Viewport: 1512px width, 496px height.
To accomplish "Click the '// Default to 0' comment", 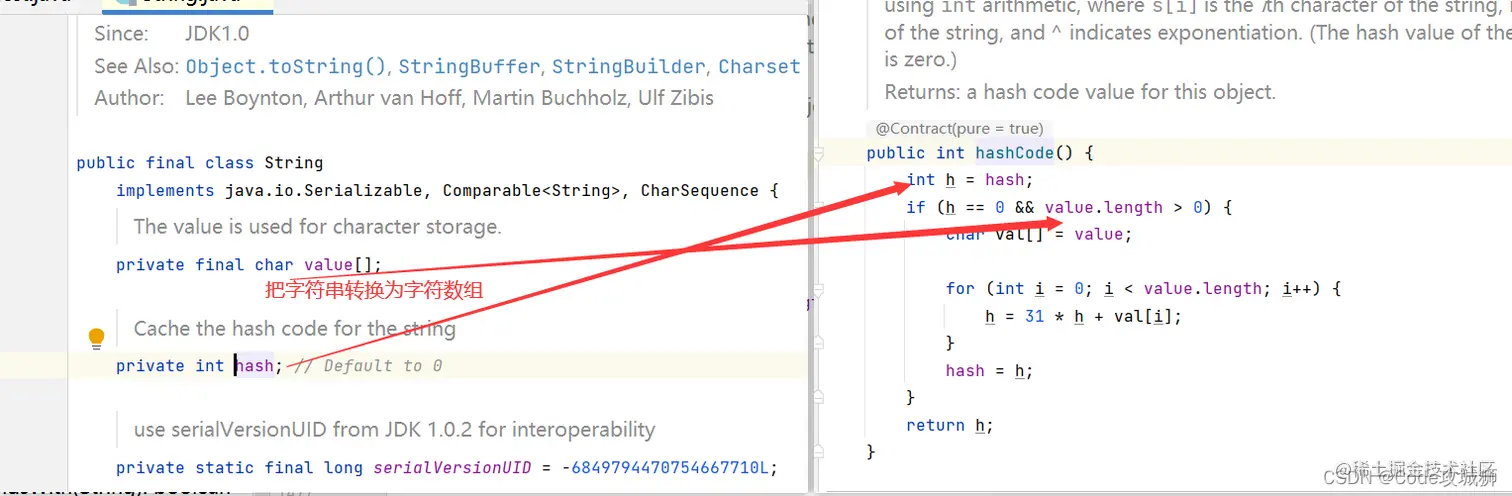I will [368, 366].
